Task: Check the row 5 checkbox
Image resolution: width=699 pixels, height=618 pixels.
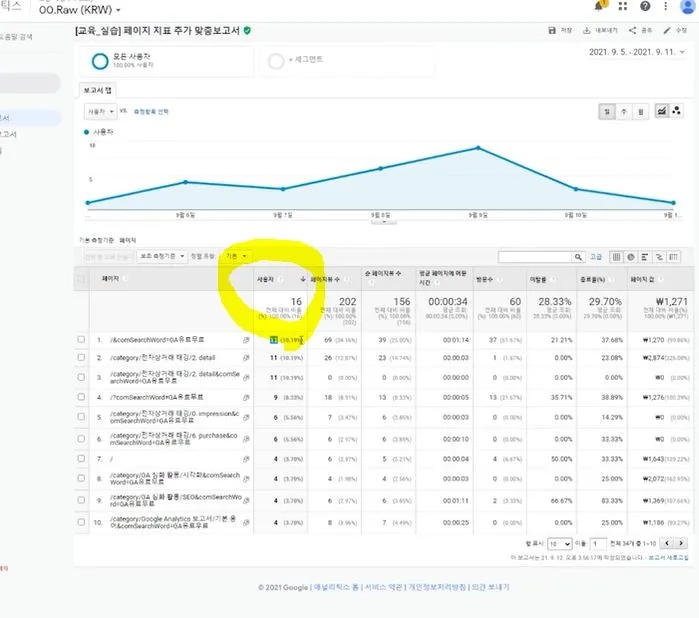Action: tap(81, 417)
